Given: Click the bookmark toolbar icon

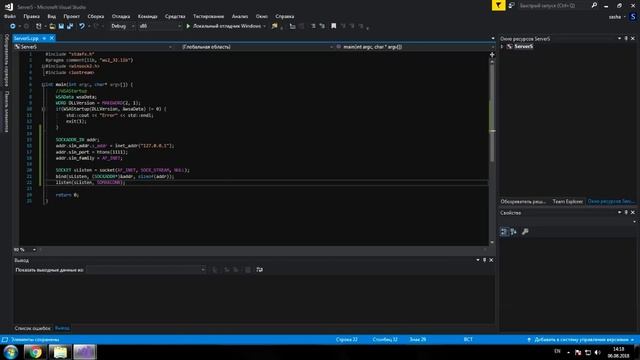Looking at the screenshot, I should click(333, 26).
